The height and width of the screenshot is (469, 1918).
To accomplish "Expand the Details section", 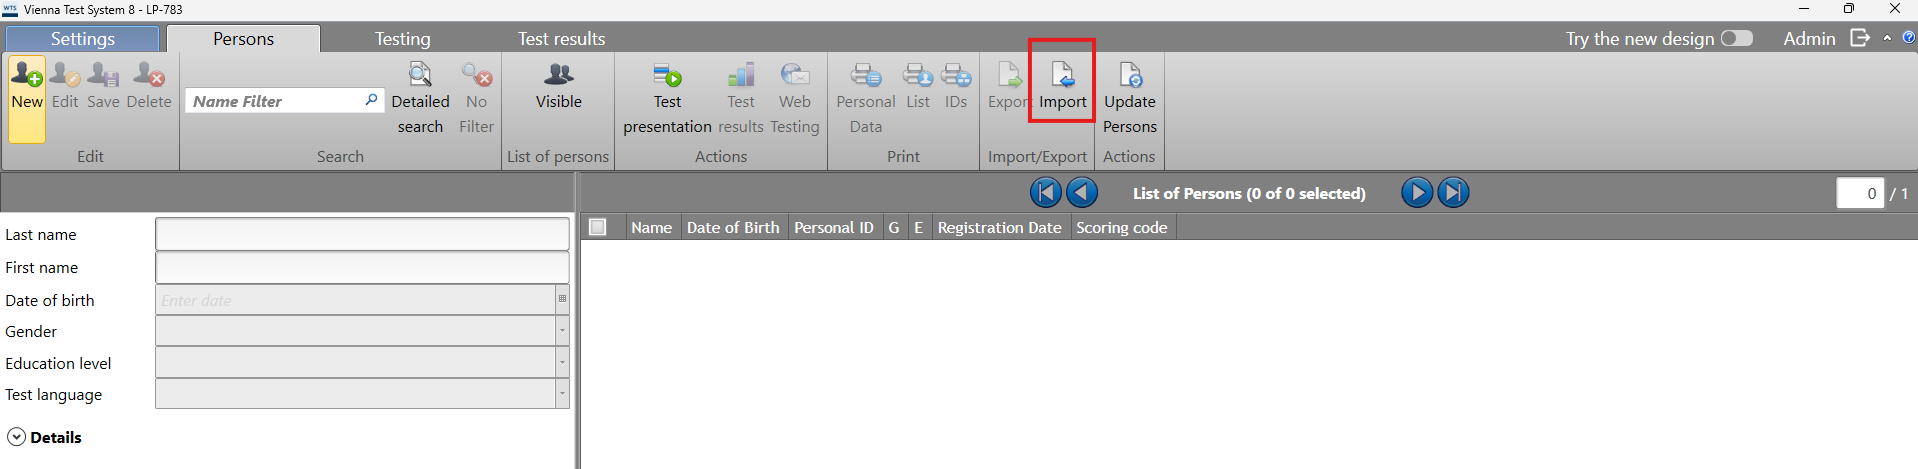I will point(16,437).
